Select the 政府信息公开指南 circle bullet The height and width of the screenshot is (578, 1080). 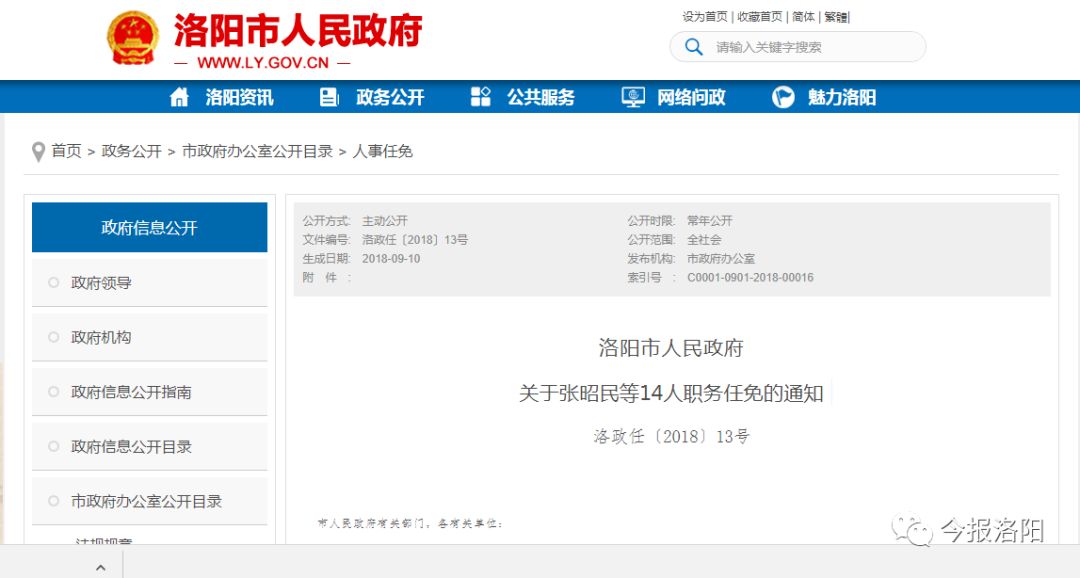[x=53, y=393]
